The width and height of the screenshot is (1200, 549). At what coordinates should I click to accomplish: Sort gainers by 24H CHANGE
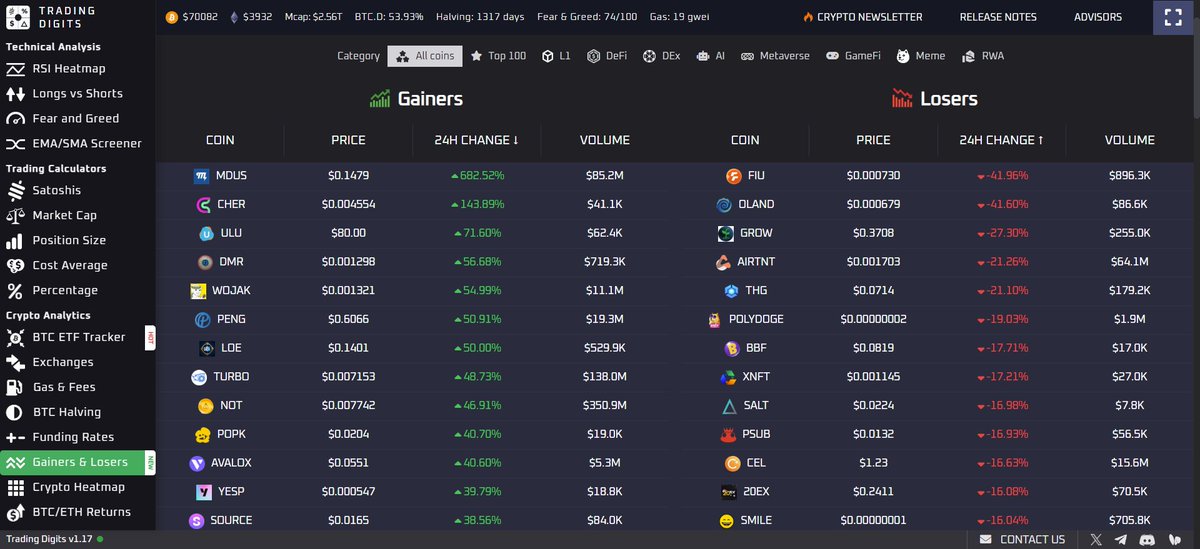(x=476, y=140)
